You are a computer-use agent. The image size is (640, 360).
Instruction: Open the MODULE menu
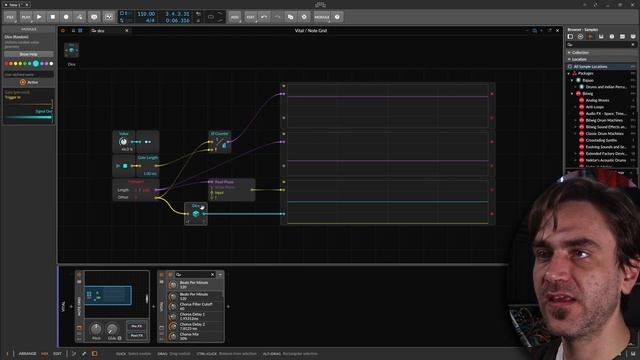pos(322,17)
